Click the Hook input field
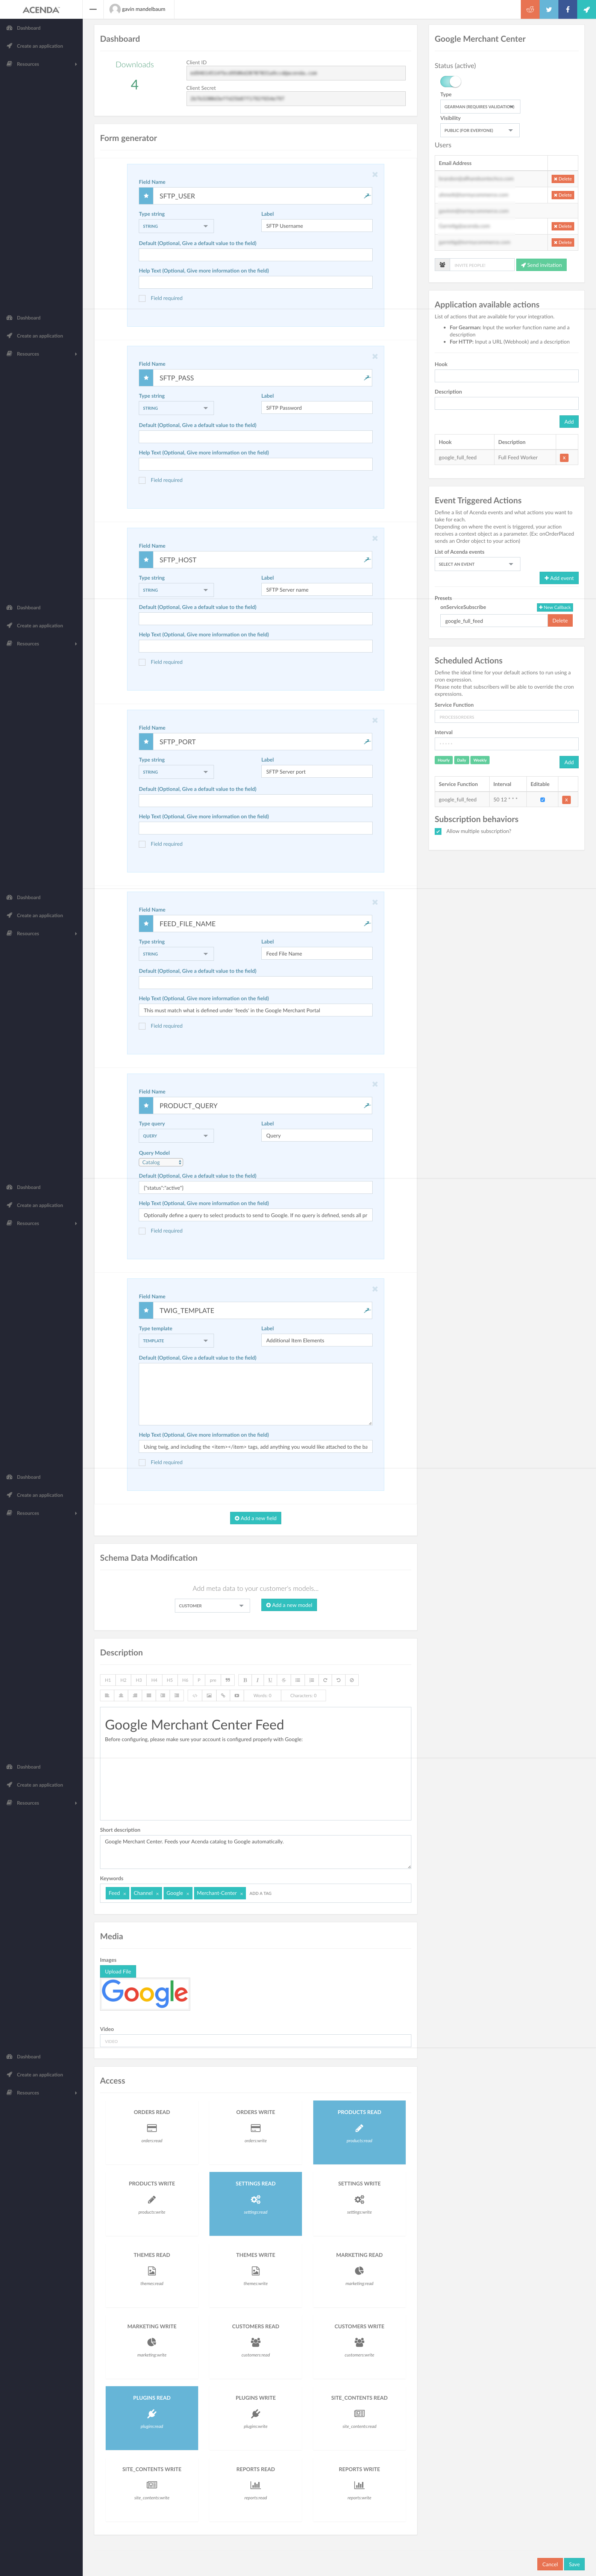The height and width of the screenshot is (2576, 596). pyautogui.click(x=507, y=376)
